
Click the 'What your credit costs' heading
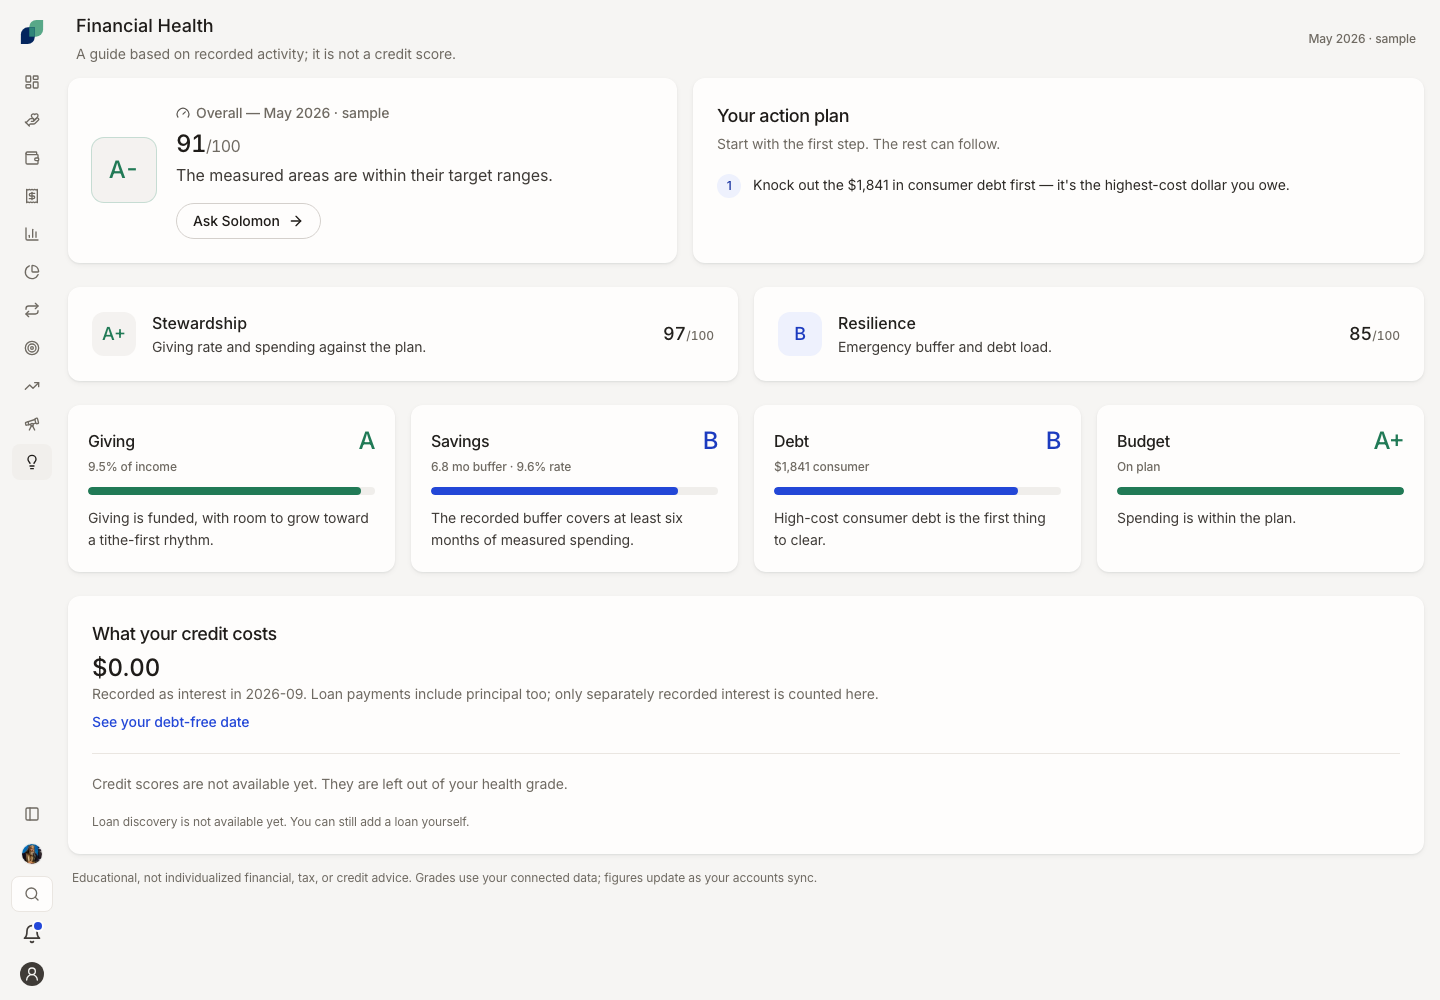pos(184,634)
